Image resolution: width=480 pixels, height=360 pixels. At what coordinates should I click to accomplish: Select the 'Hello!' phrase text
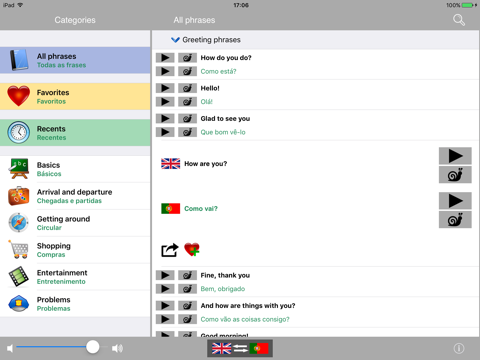point(210,88)
